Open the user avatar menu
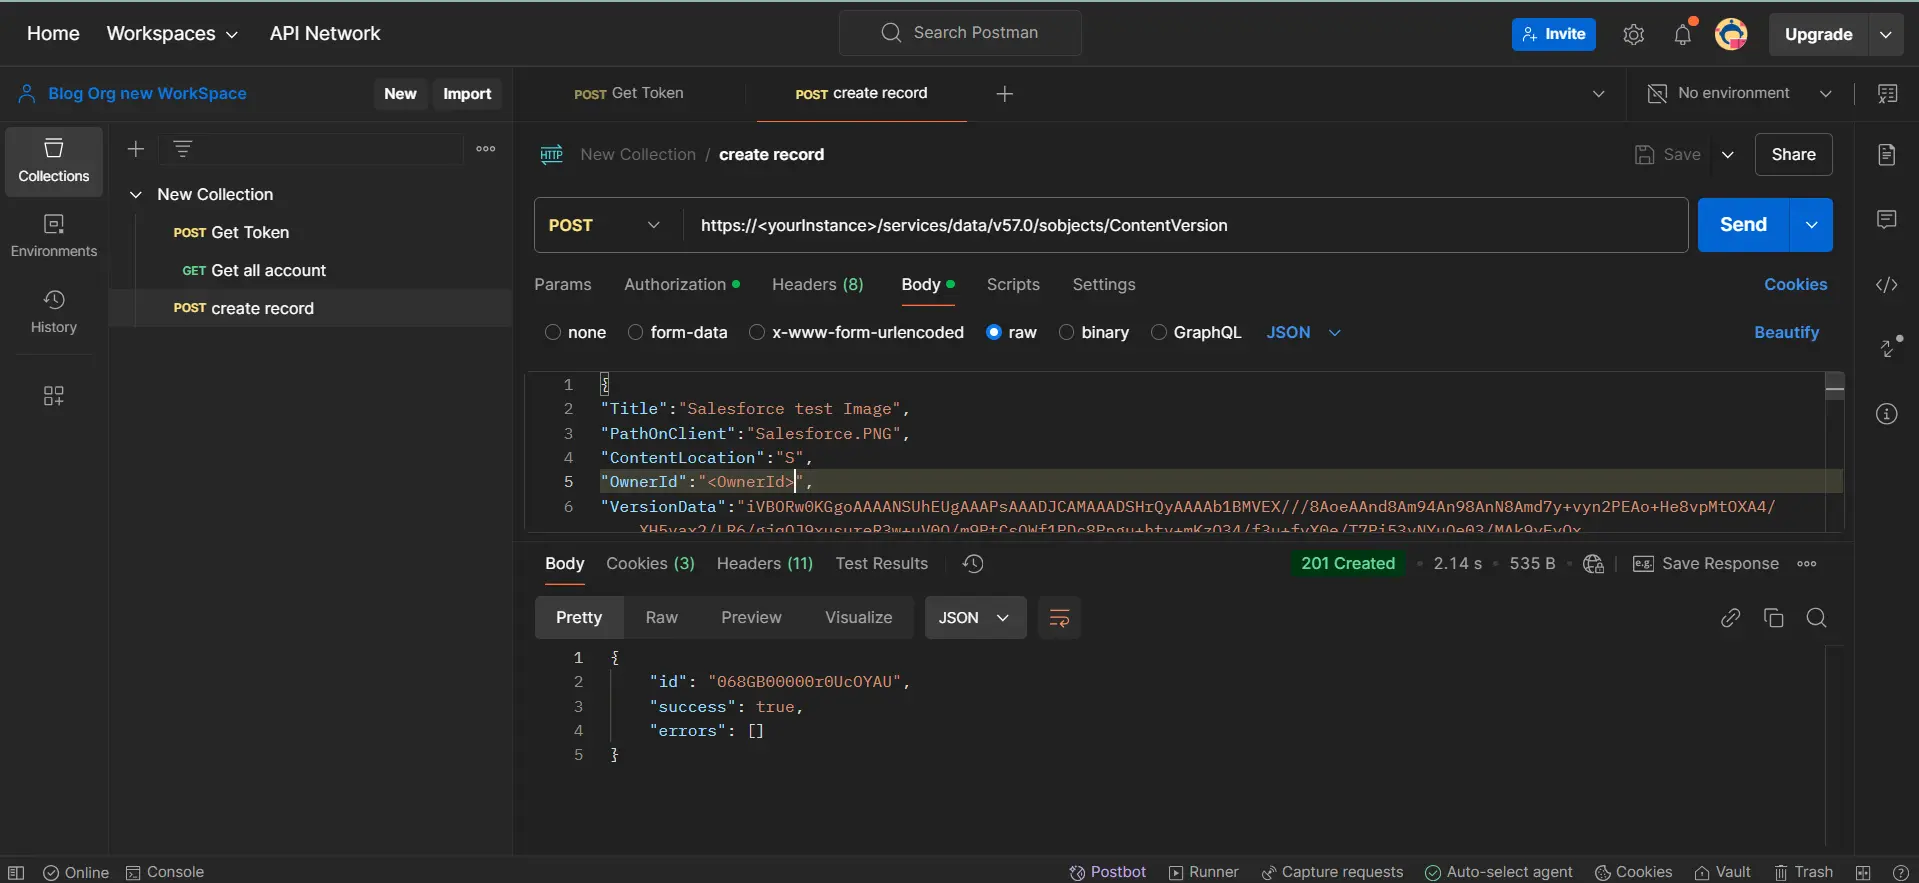 click(1731, 34)
